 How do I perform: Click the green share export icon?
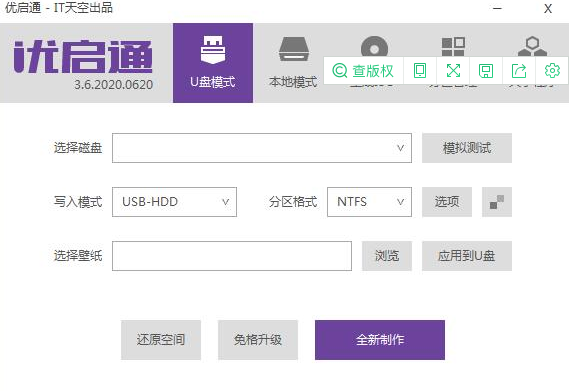pyautogui.click(x=519, y=71)
